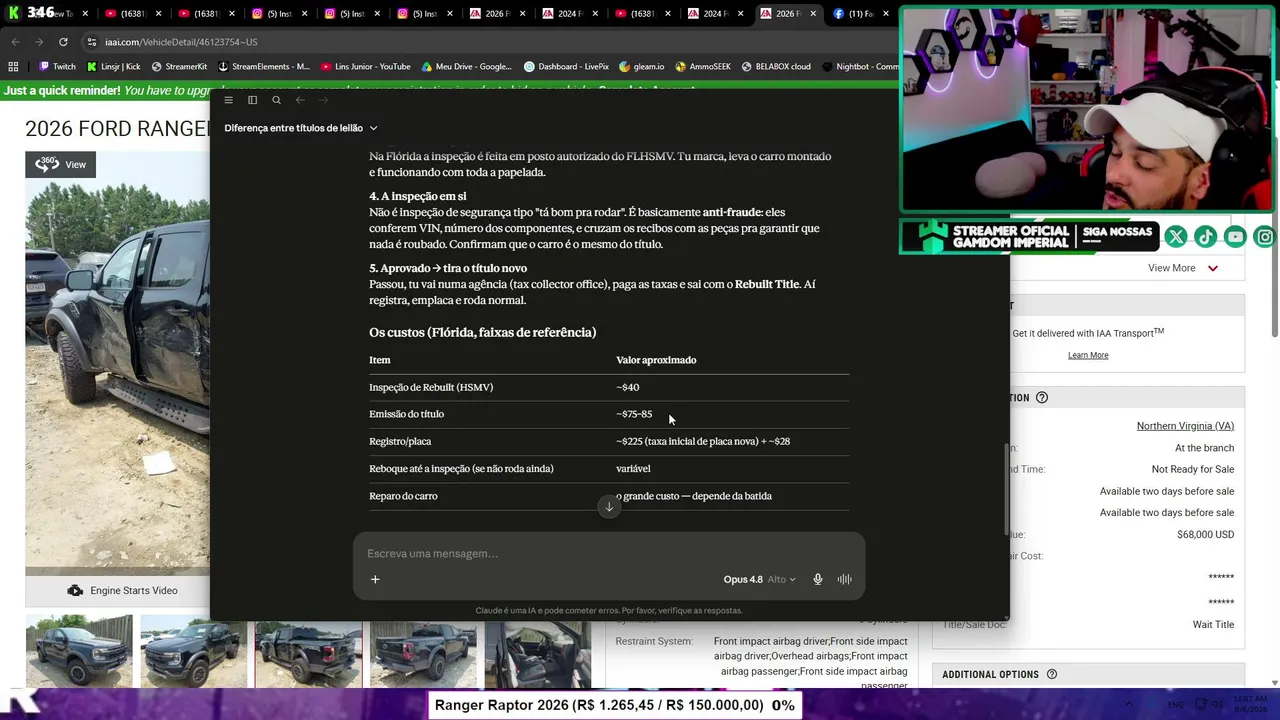The width and height of the screenshot is (1280, 720).
Task: Open the BELABOX cloud bookmark
Action: (x=776, y=67)
